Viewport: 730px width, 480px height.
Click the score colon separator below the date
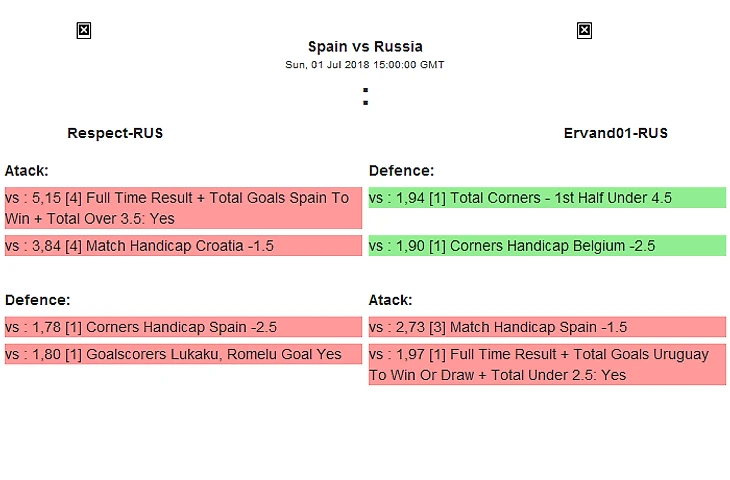click(365, 97)
